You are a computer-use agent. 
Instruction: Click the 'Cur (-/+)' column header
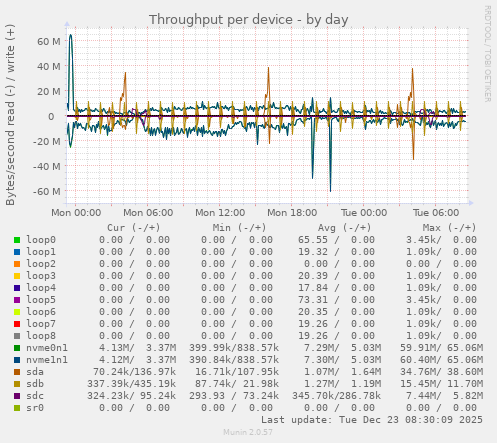pos(134,228)
